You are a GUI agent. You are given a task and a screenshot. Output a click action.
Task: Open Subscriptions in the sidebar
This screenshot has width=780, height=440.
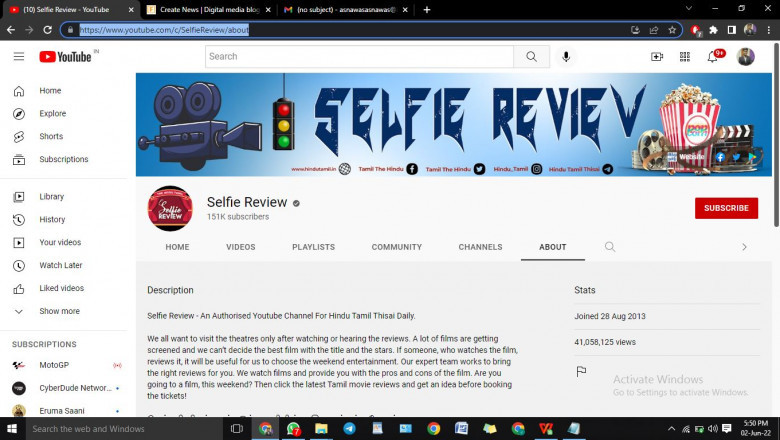point(64,159)
